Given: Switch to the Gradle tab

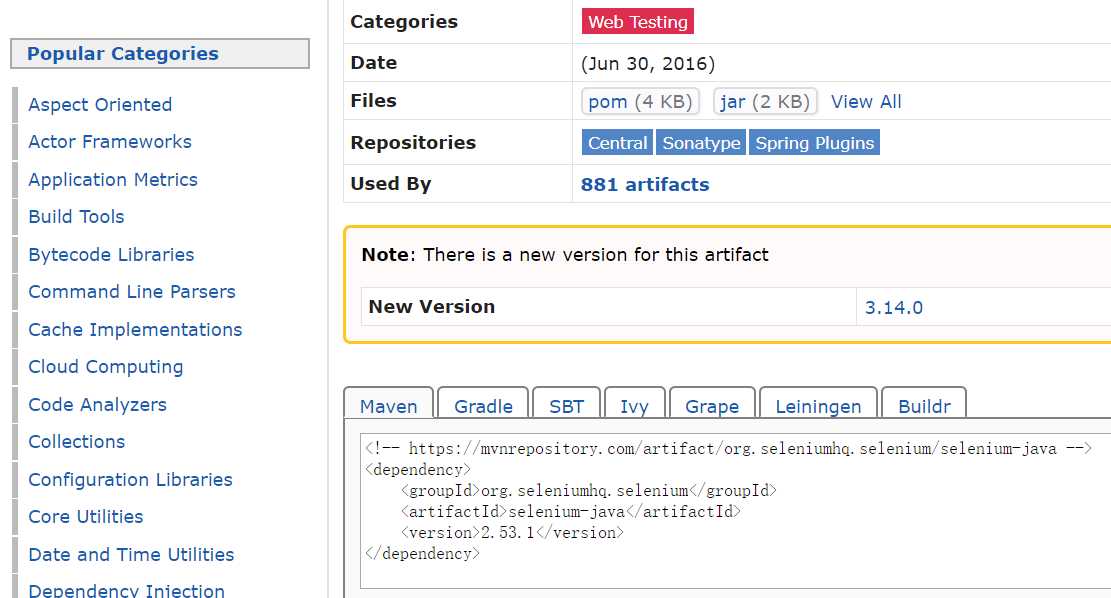Looking at the screenshot, I should (483, 406).
